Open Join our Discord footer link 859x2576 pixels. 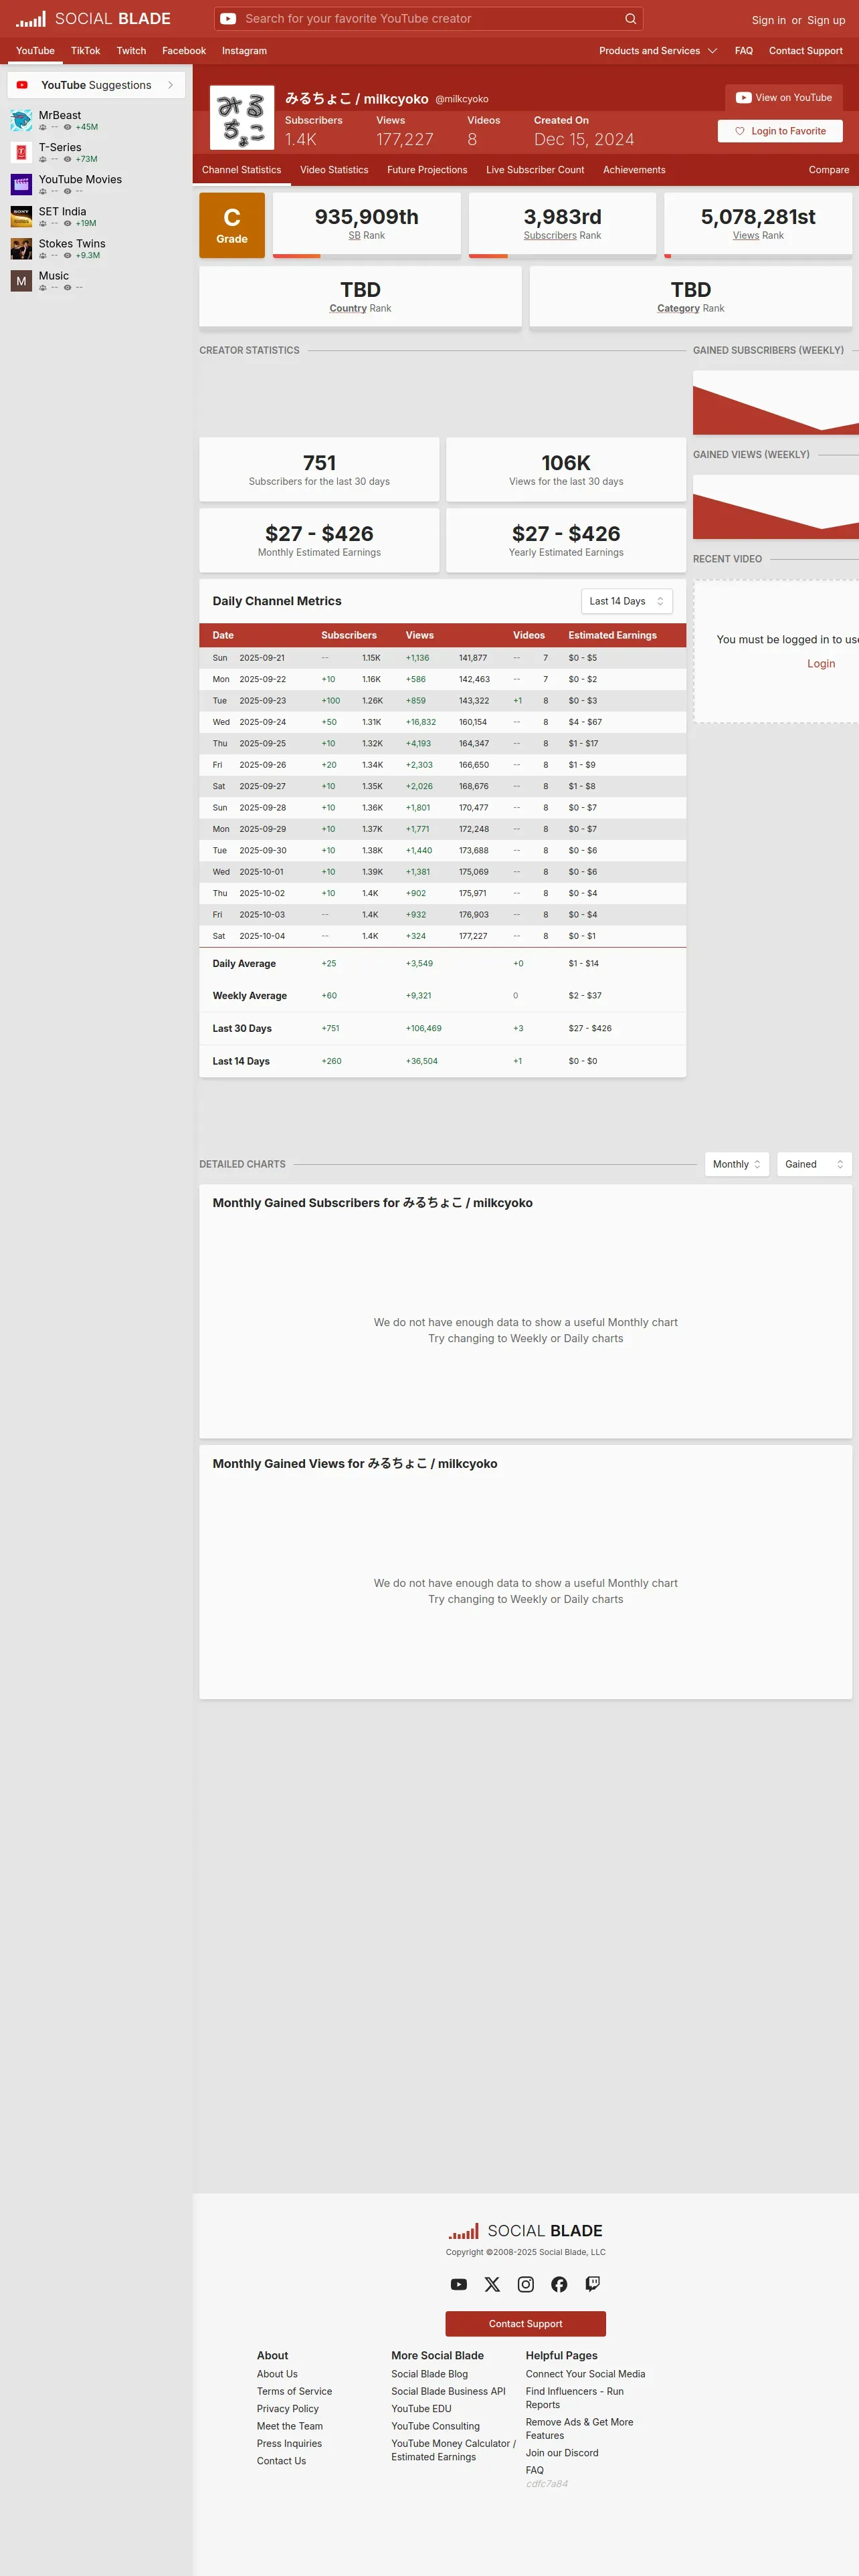[562, 2453]
